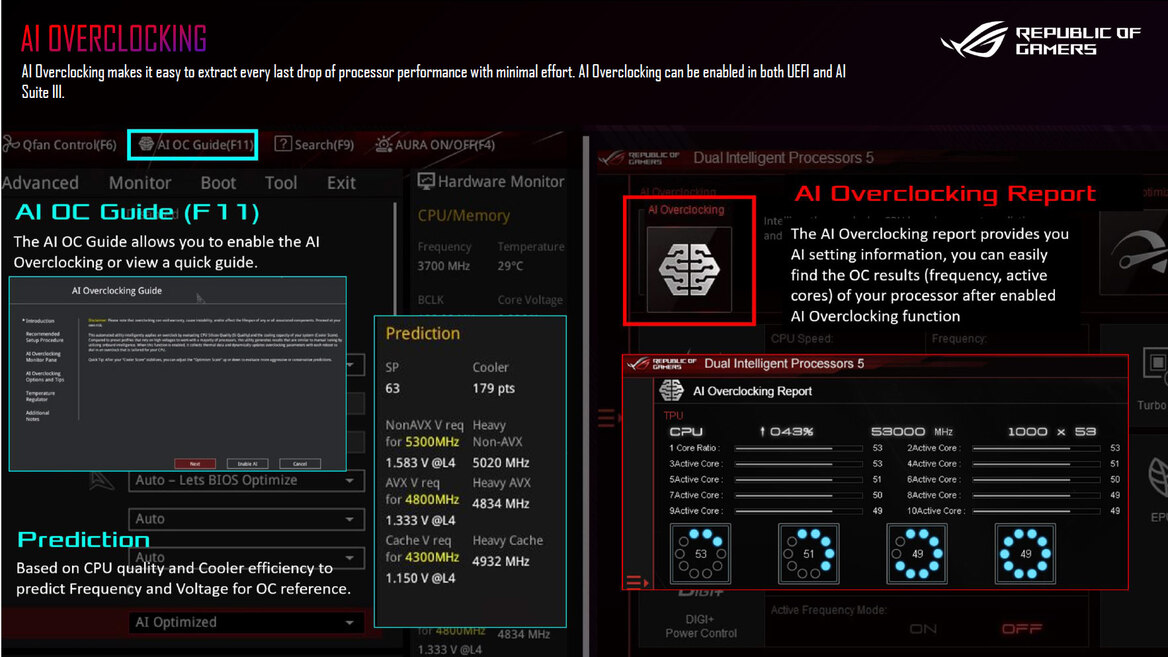Adjust the 8Active Core slider
Screen dimensions: 1168x657
[1036, 495]
